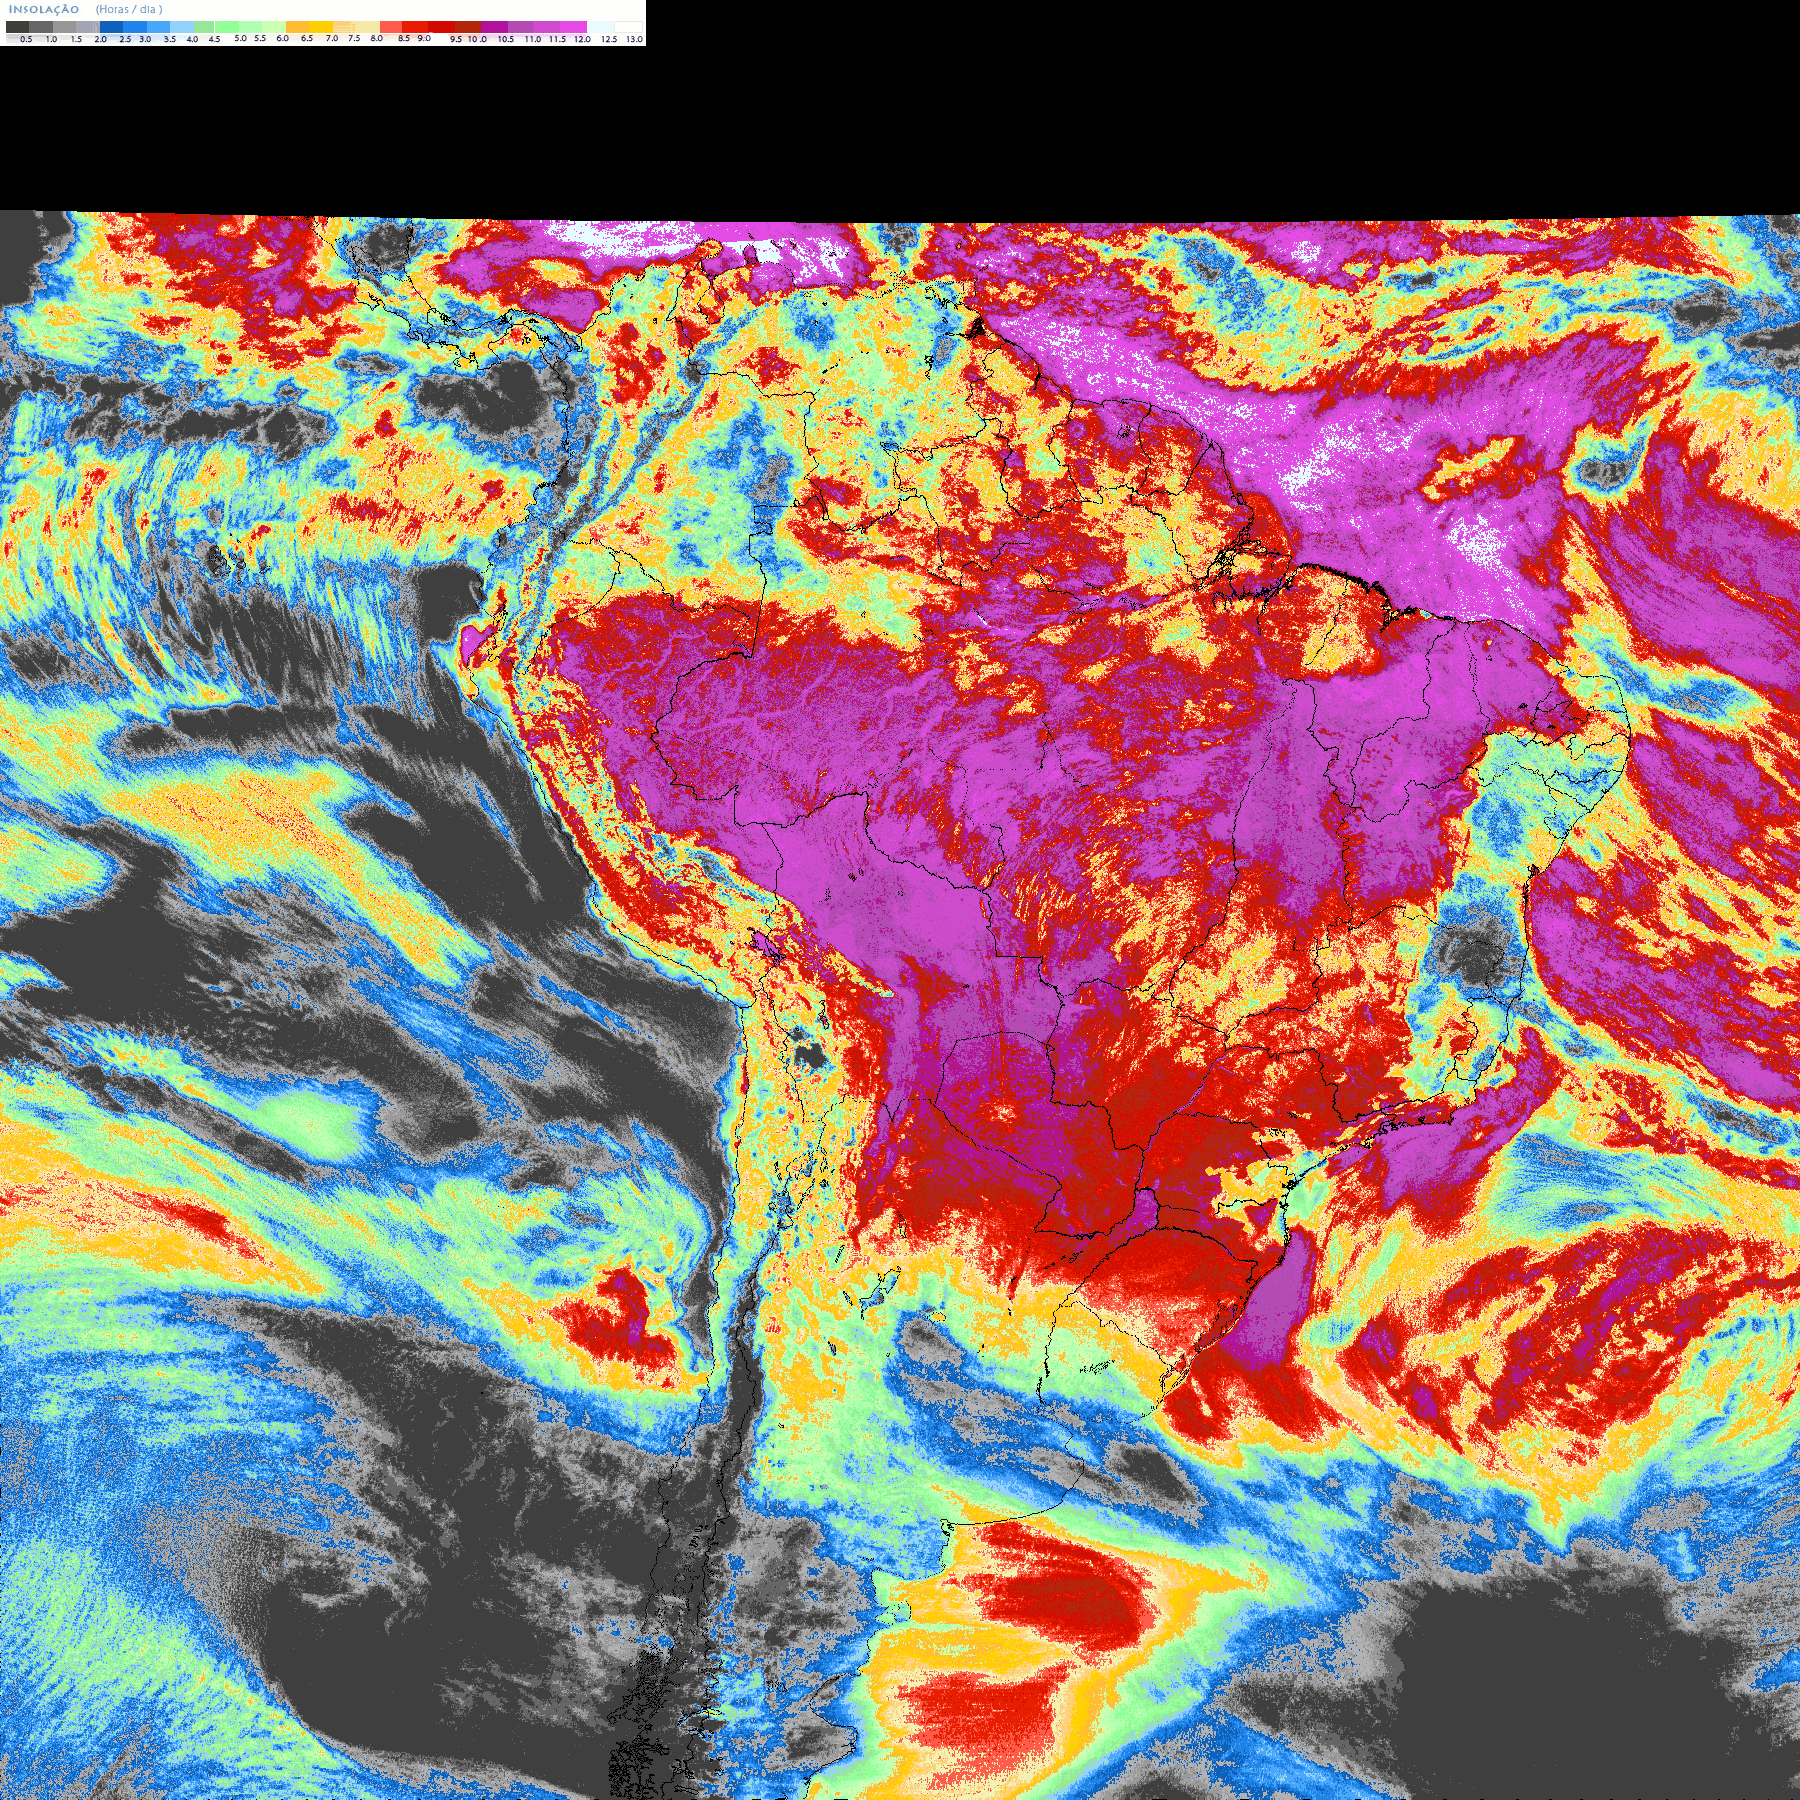Click the '2.0' legend value
Viewport: 1800px width, 1800px height.
tap(101, 39)
